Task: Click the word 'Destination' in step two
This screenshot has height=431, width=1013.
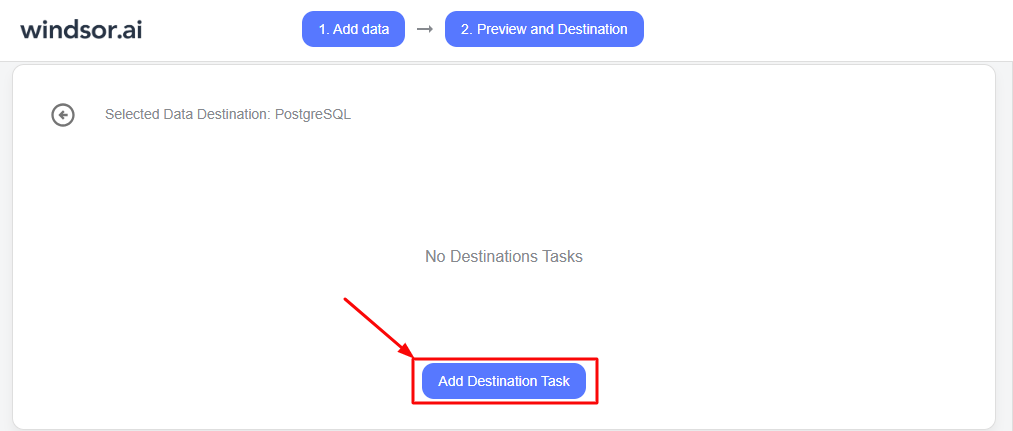Action: point(592,29)
